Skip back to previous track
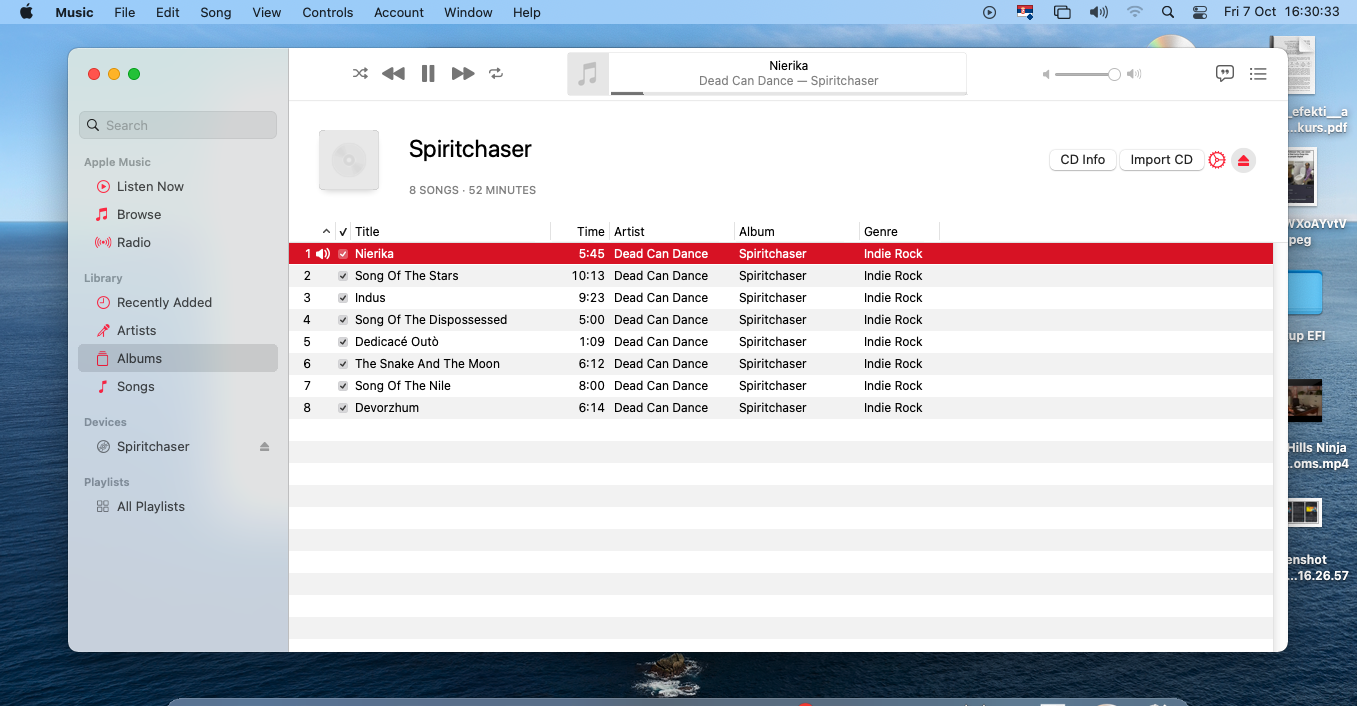This screenshot has width=1357, height=706. (393, 73)
